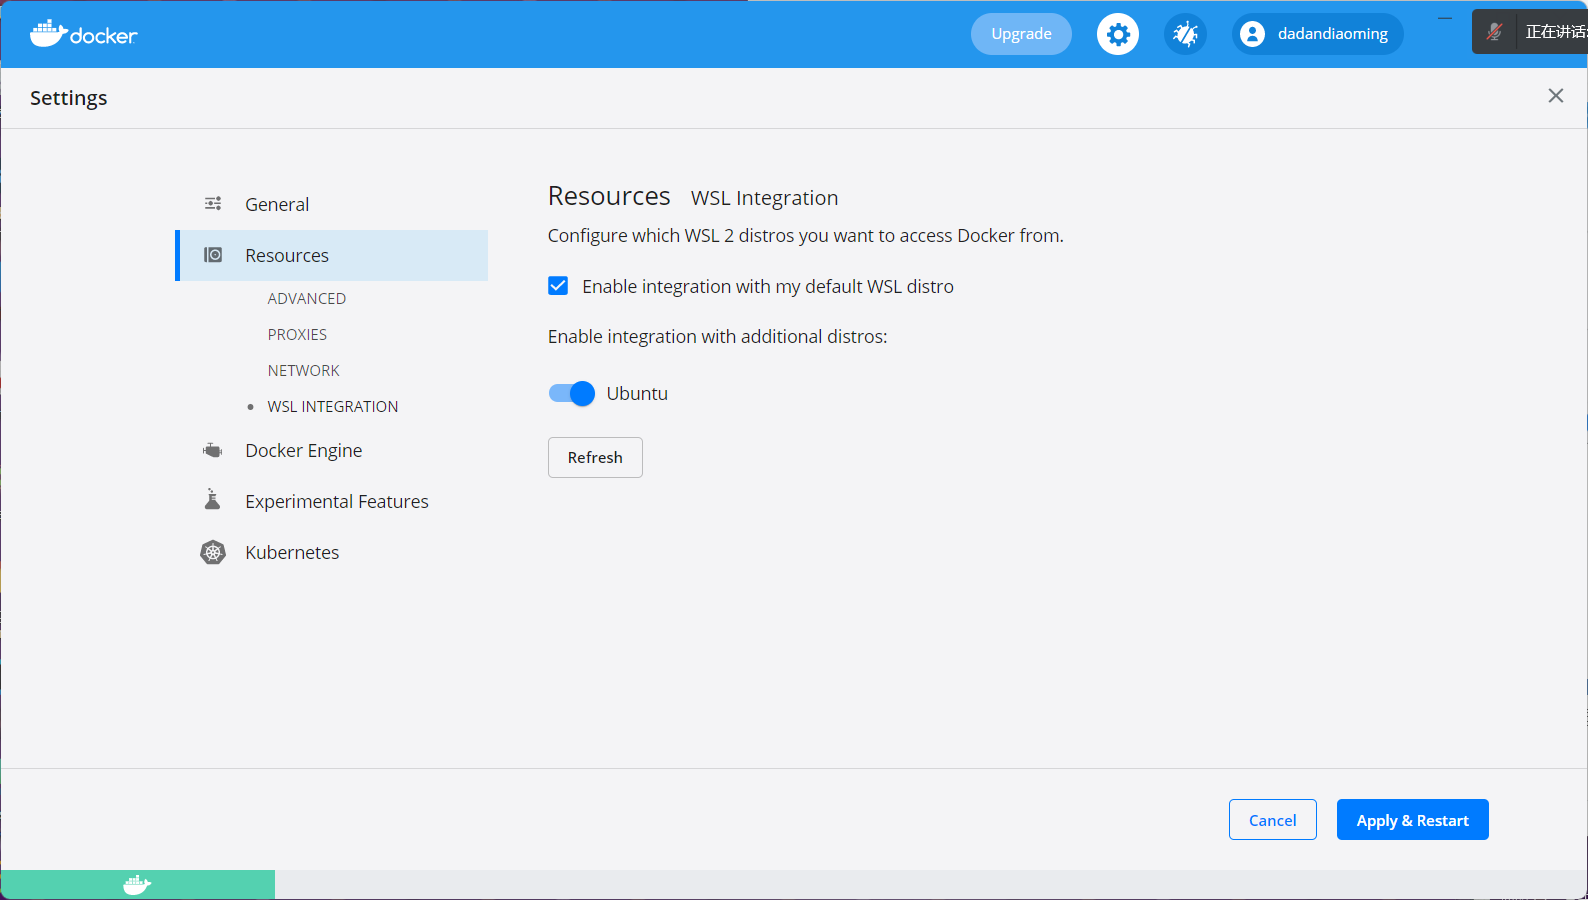Cancel the settings changes
This screenshot has height=900, width=1588.
tap(1272, 820)
